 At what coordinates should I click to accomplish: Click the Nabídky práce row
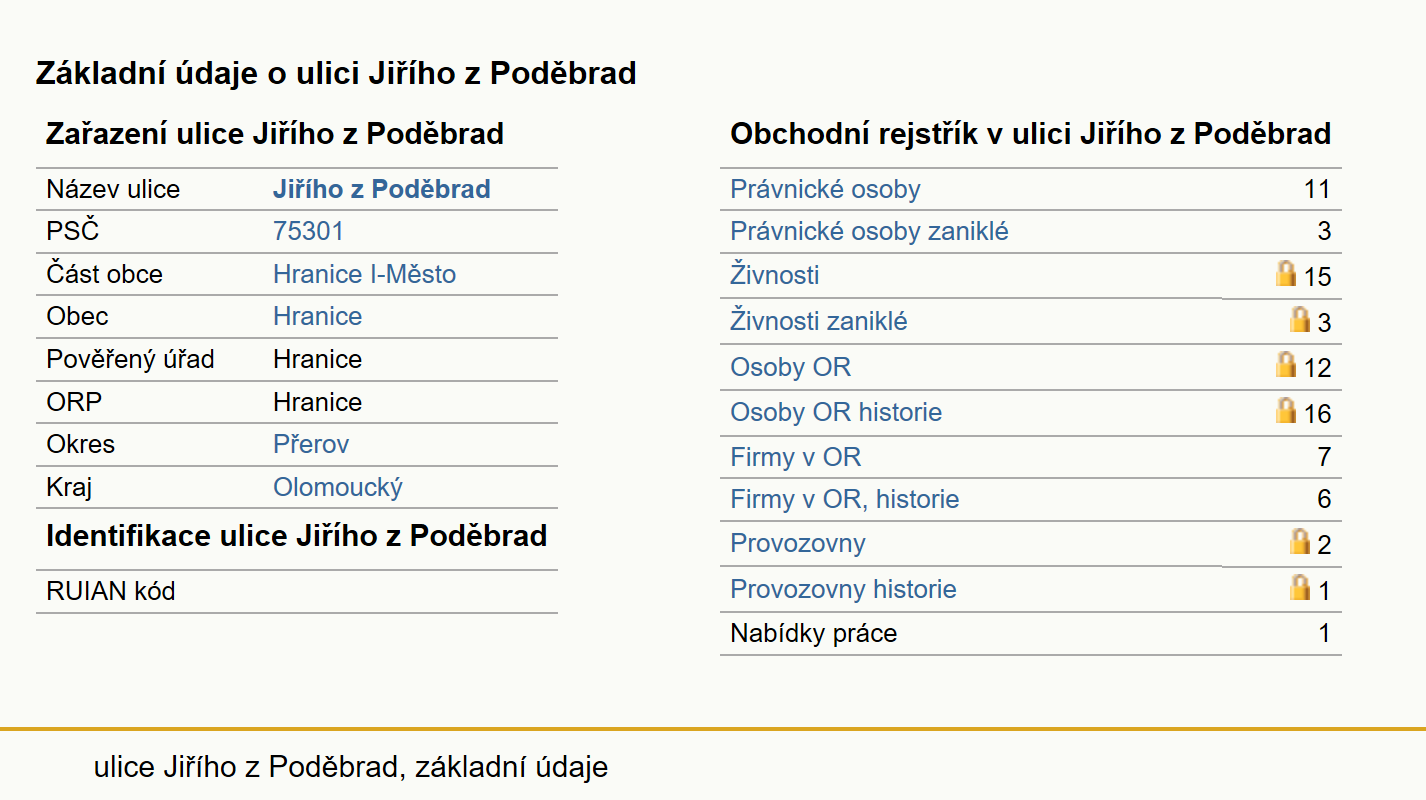click(1030, 634)
